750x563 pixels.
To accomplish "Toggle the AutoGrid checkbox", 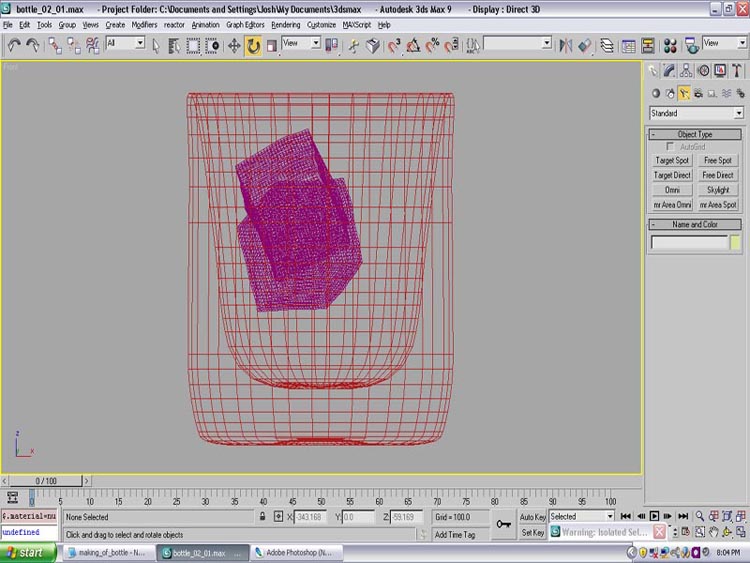I will click(672, 147).
